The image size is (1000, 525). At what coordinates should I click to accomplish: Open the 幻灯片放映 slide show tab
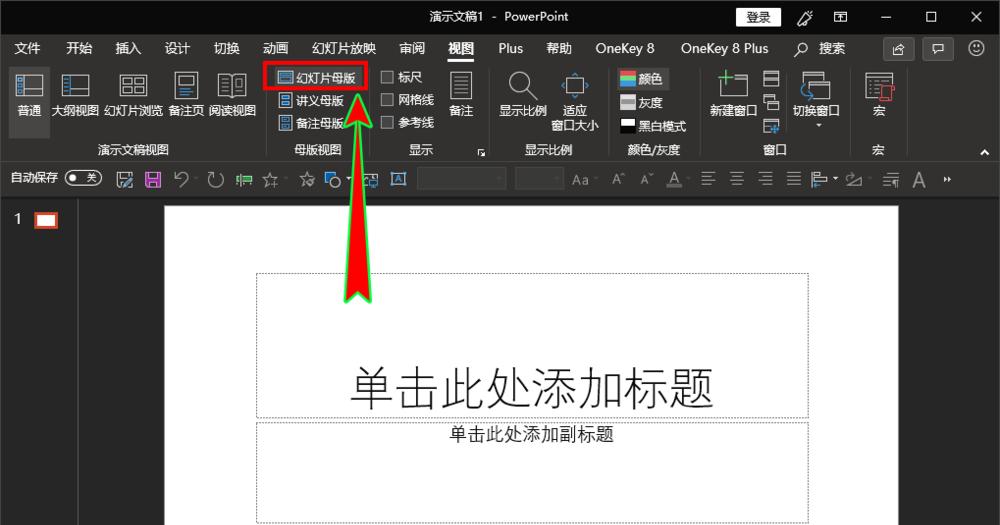click(x=344, y=48)
